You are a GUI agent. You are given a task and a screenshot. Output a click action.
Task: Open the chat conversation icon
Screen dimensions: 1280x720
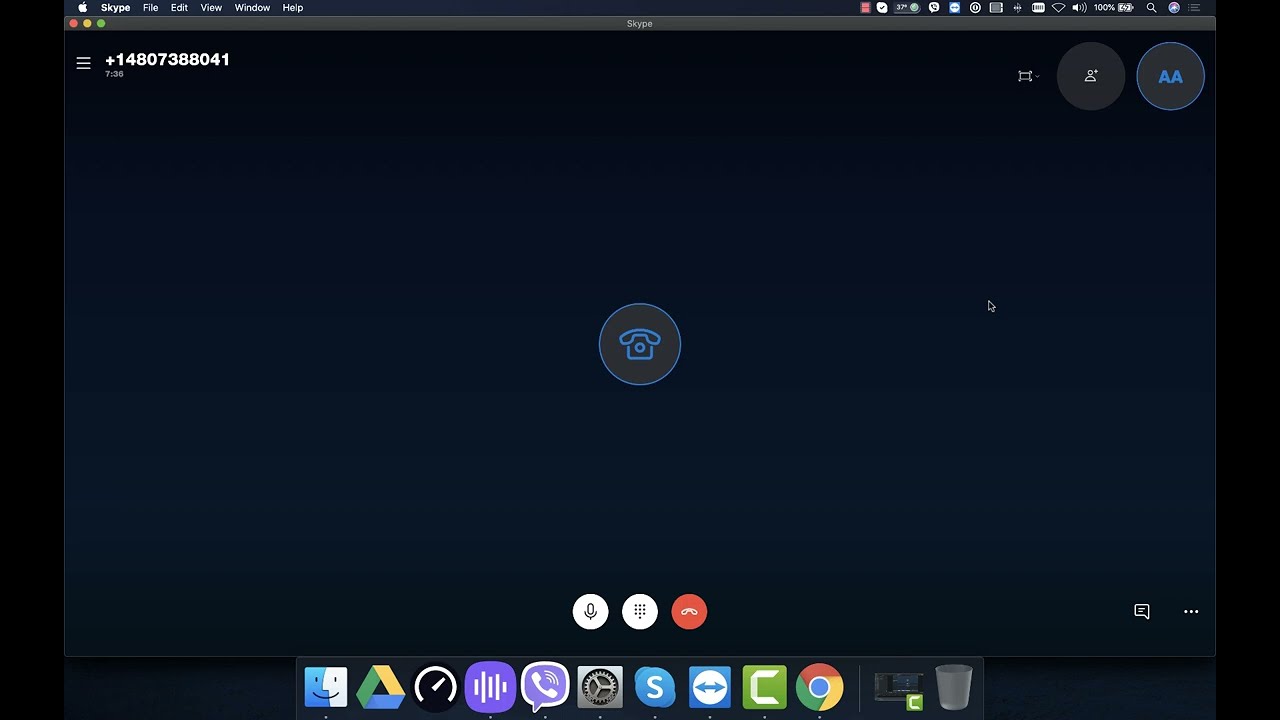tap(1142, 611)
